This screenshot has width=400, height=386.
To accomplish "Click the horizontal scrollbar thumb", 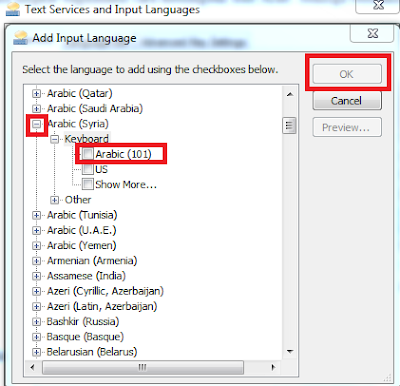I will coord(143,367).
